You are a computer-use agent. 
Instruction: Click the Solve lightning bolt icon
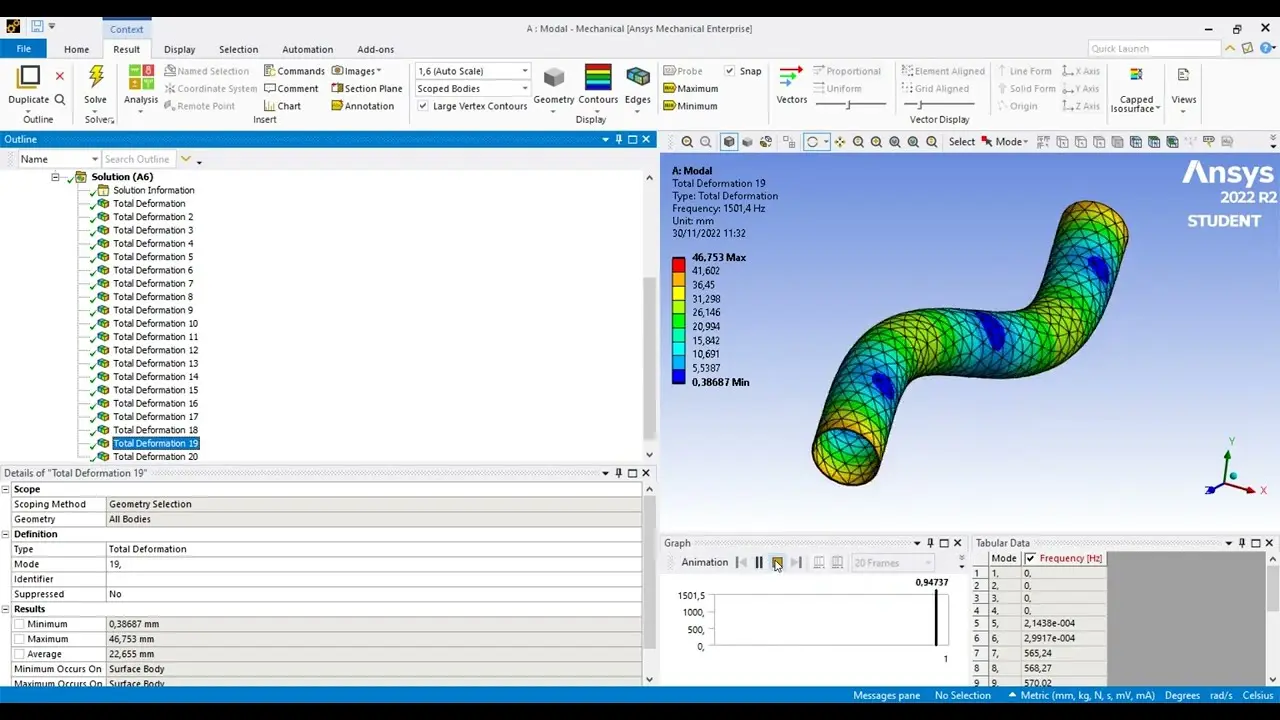point(96,77)
